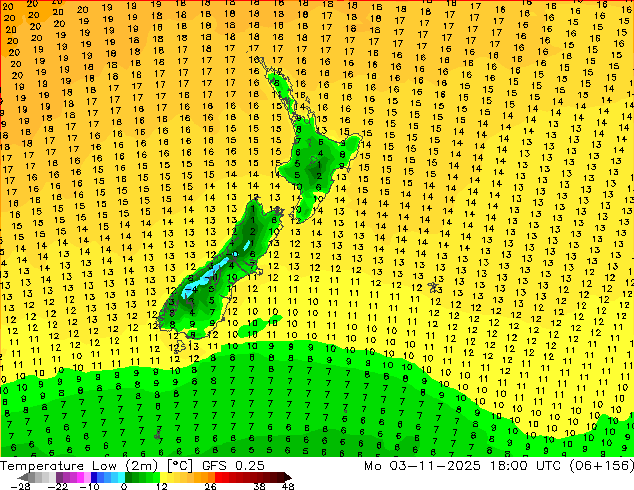Pick the gray segment of the color scale

point(32,477)
